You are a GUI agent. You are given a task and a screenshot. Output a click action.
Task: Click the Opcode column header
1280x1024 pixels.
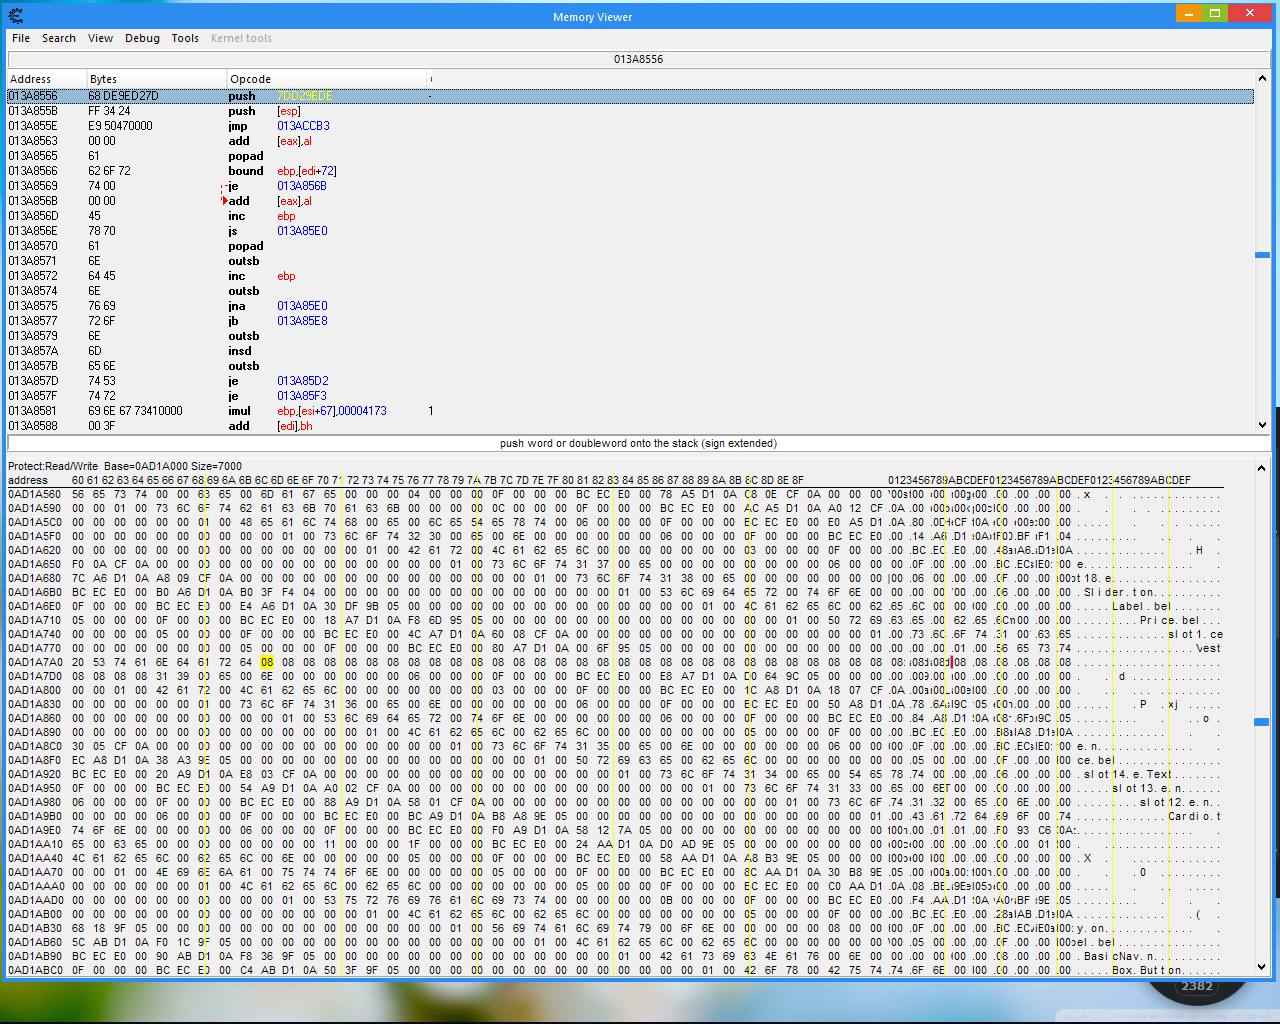click(x=250, y=79)
